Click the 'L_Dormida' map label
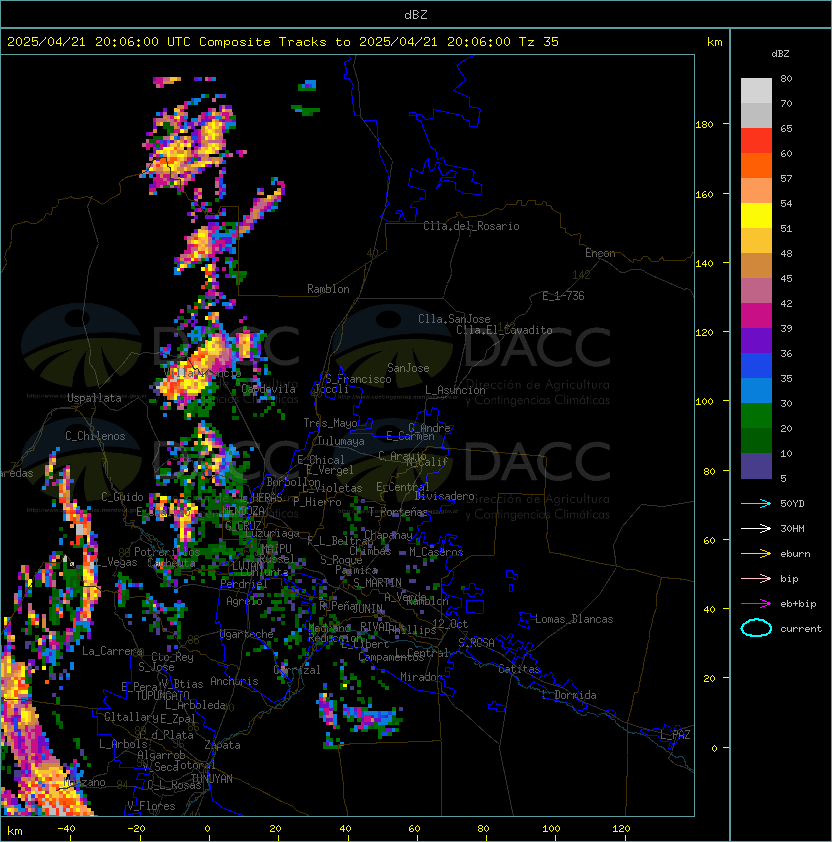 click(569, 695)
